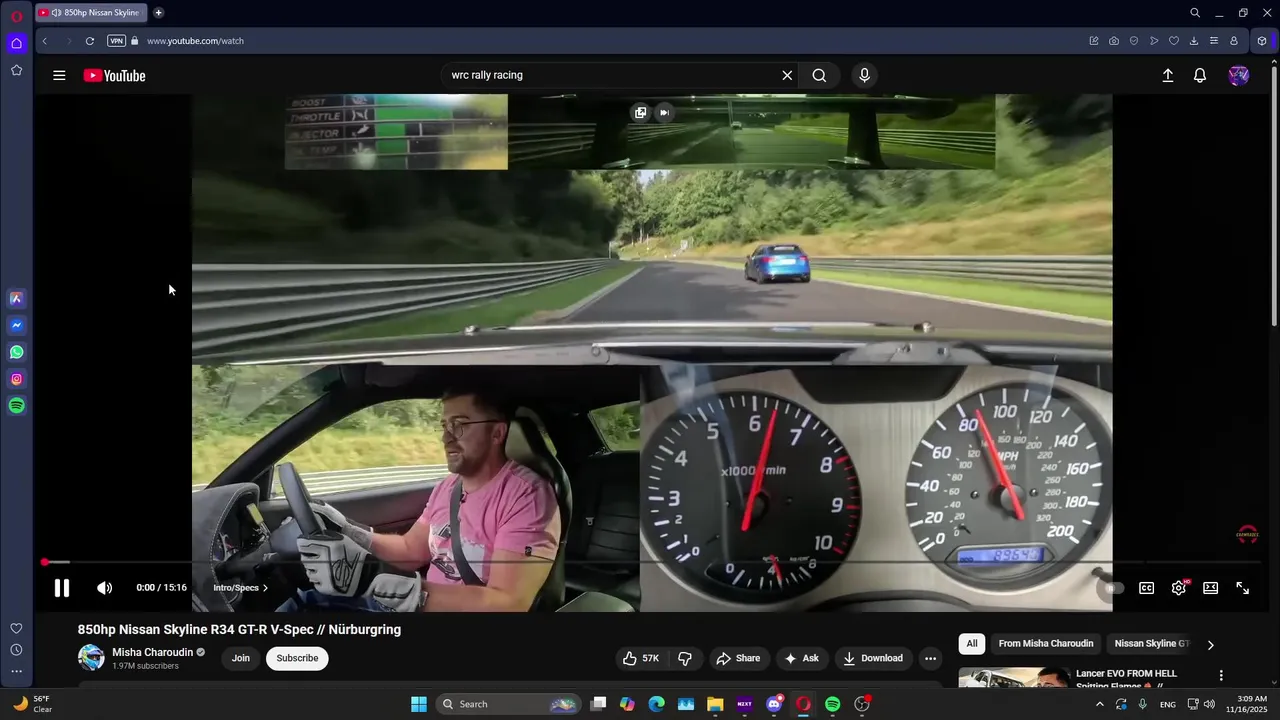The image size is (1280, 720).
Task: Switch to 850hp Nissan Skyline tab
Action: coord(90,13)
